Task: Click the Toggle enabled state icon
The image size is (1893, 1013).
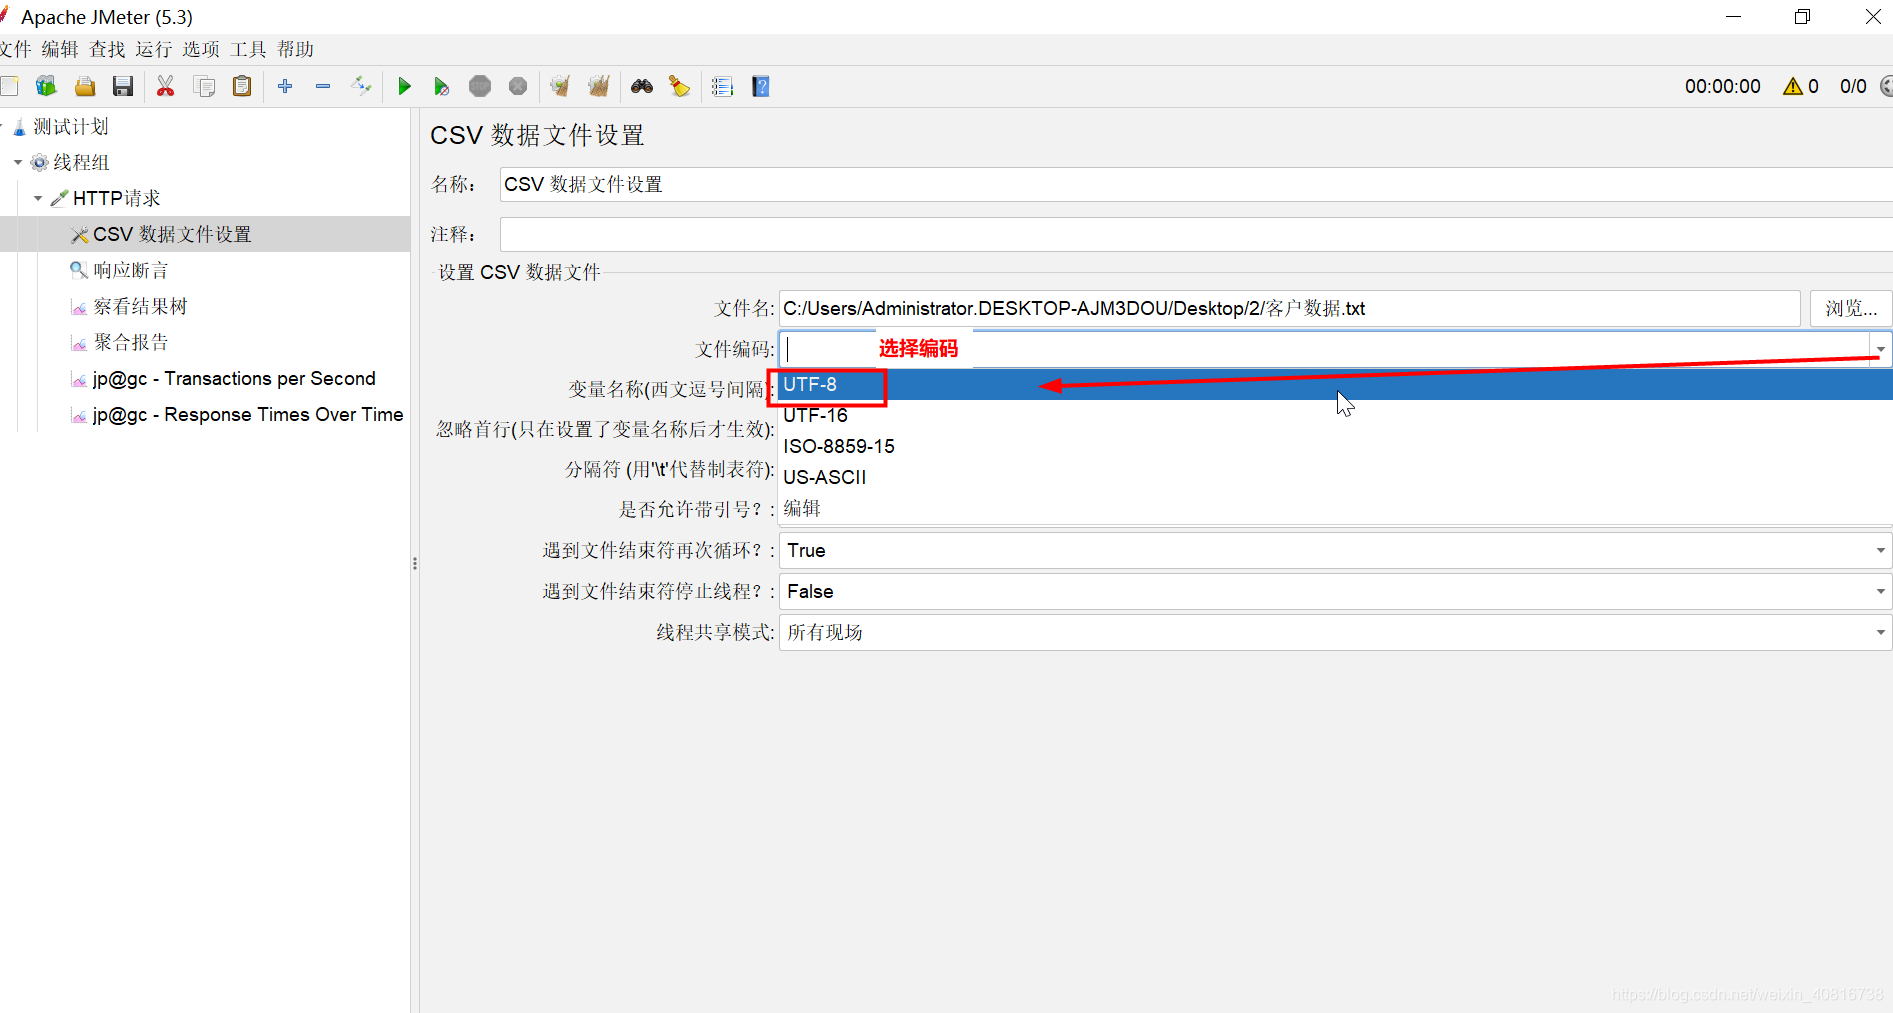Action: point(361,87)
